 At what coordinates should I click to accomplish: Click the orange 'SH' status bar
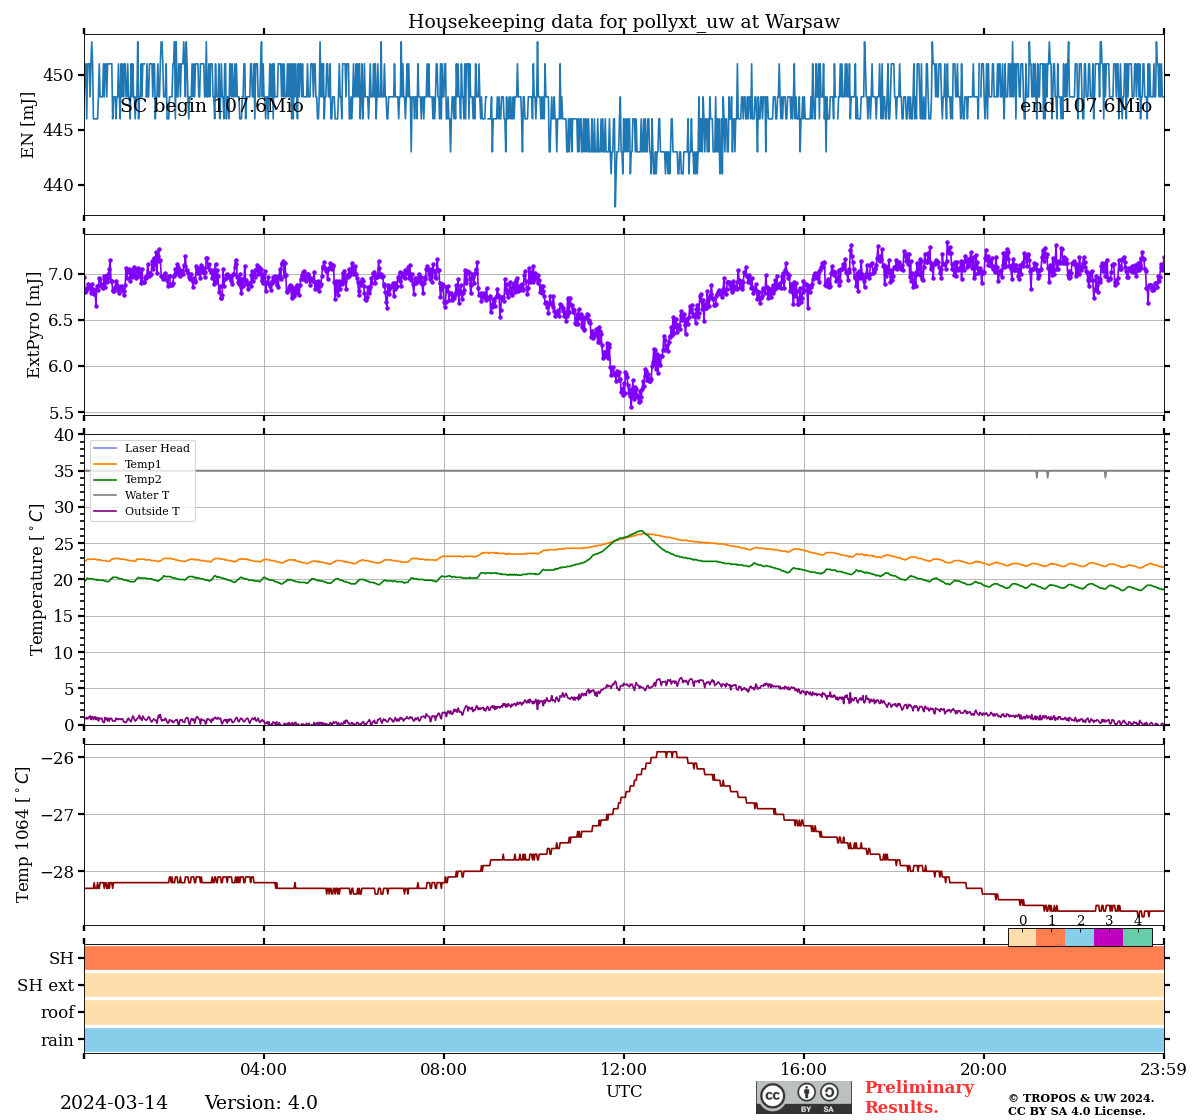tap(624, 958)
